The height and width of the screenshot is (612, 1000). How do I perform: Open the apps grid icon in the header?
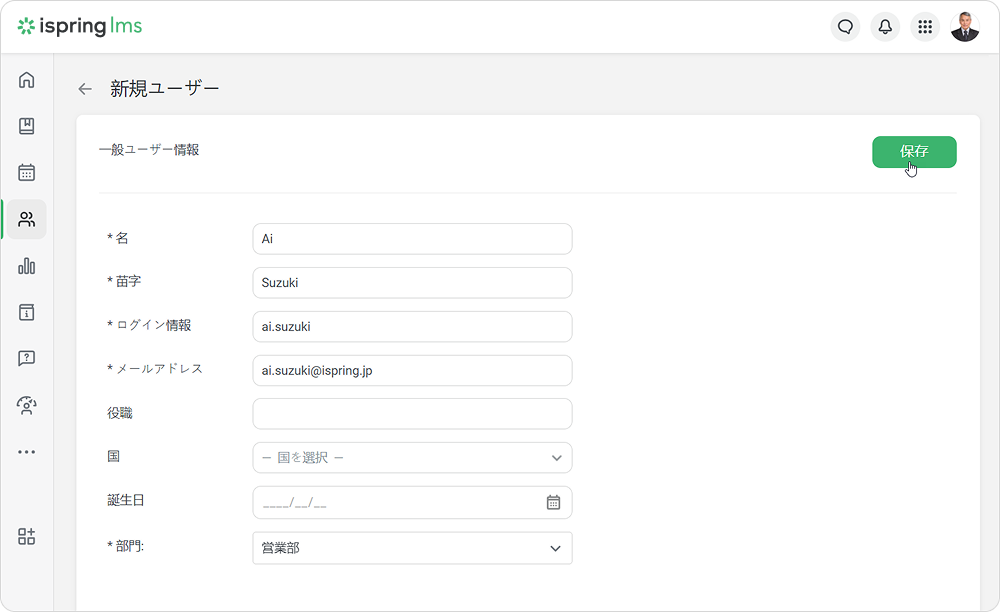925,27
